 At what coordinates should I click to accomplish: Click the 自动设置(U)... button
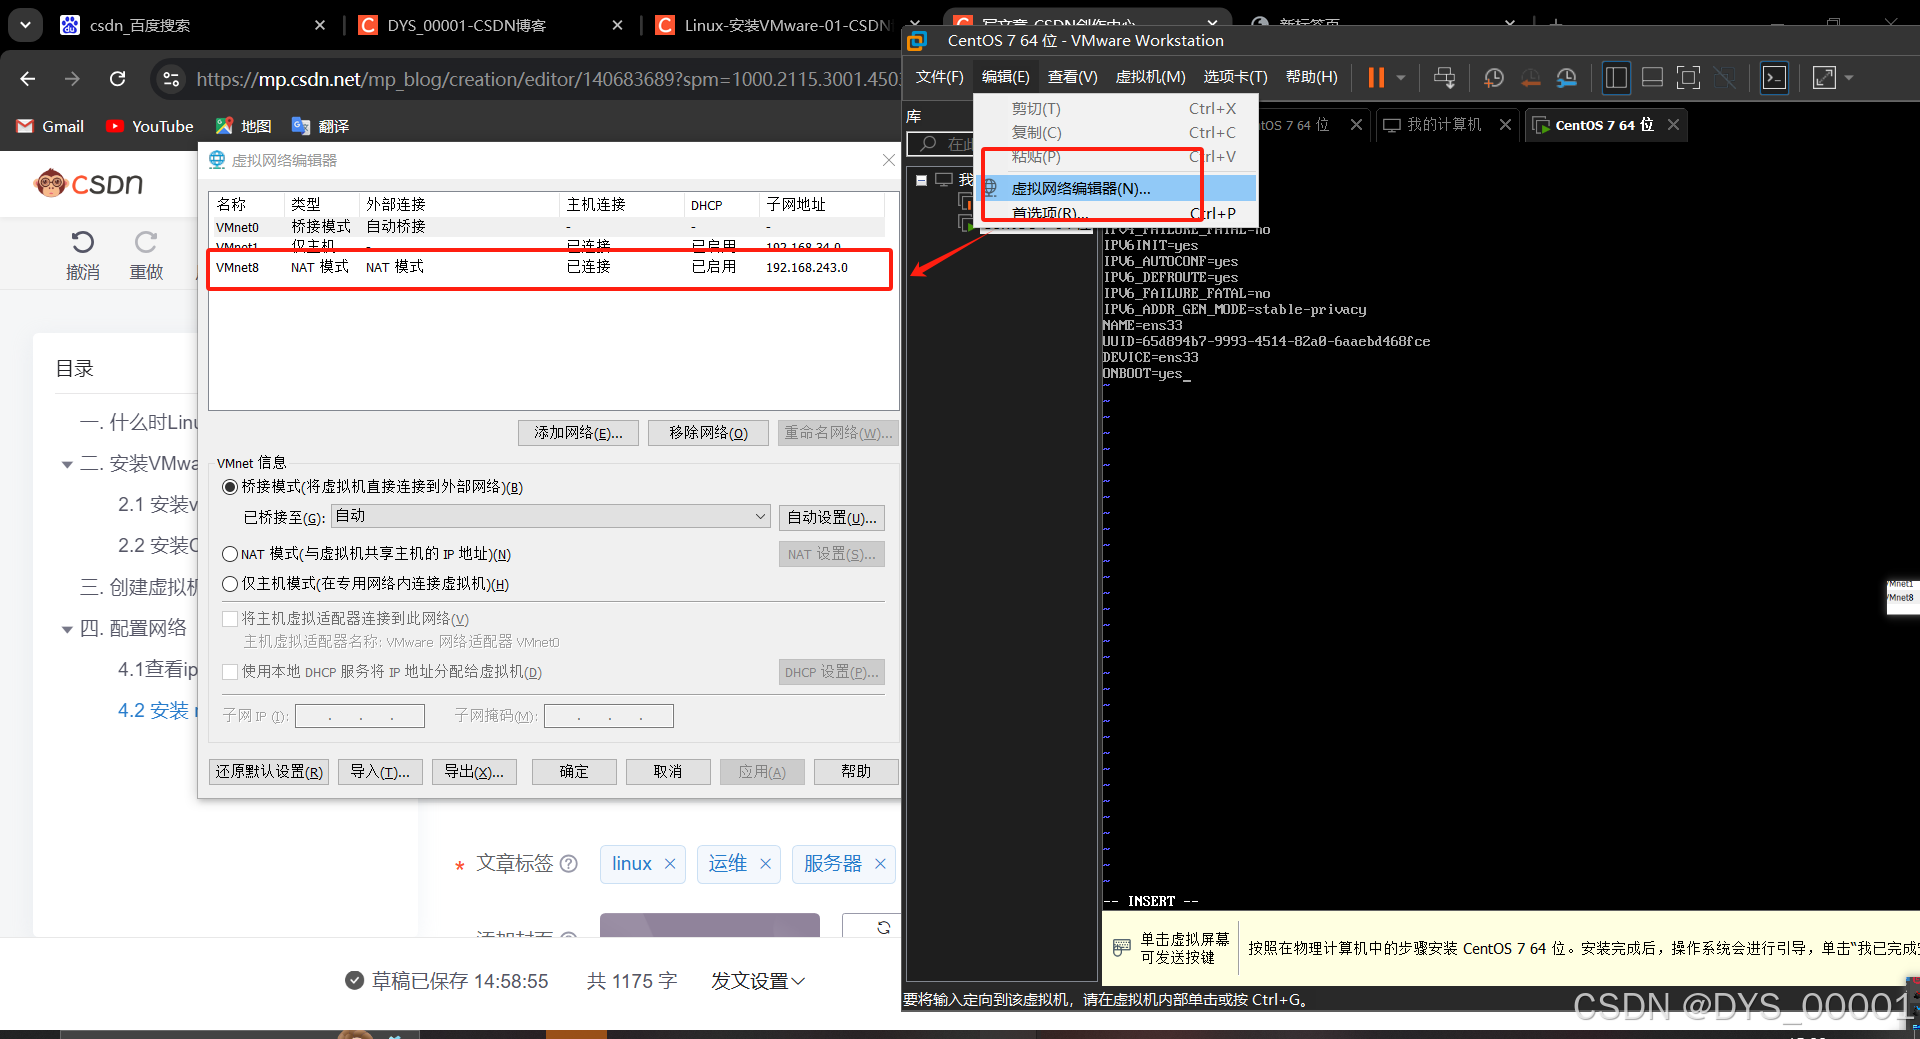(x=831, y=518)
